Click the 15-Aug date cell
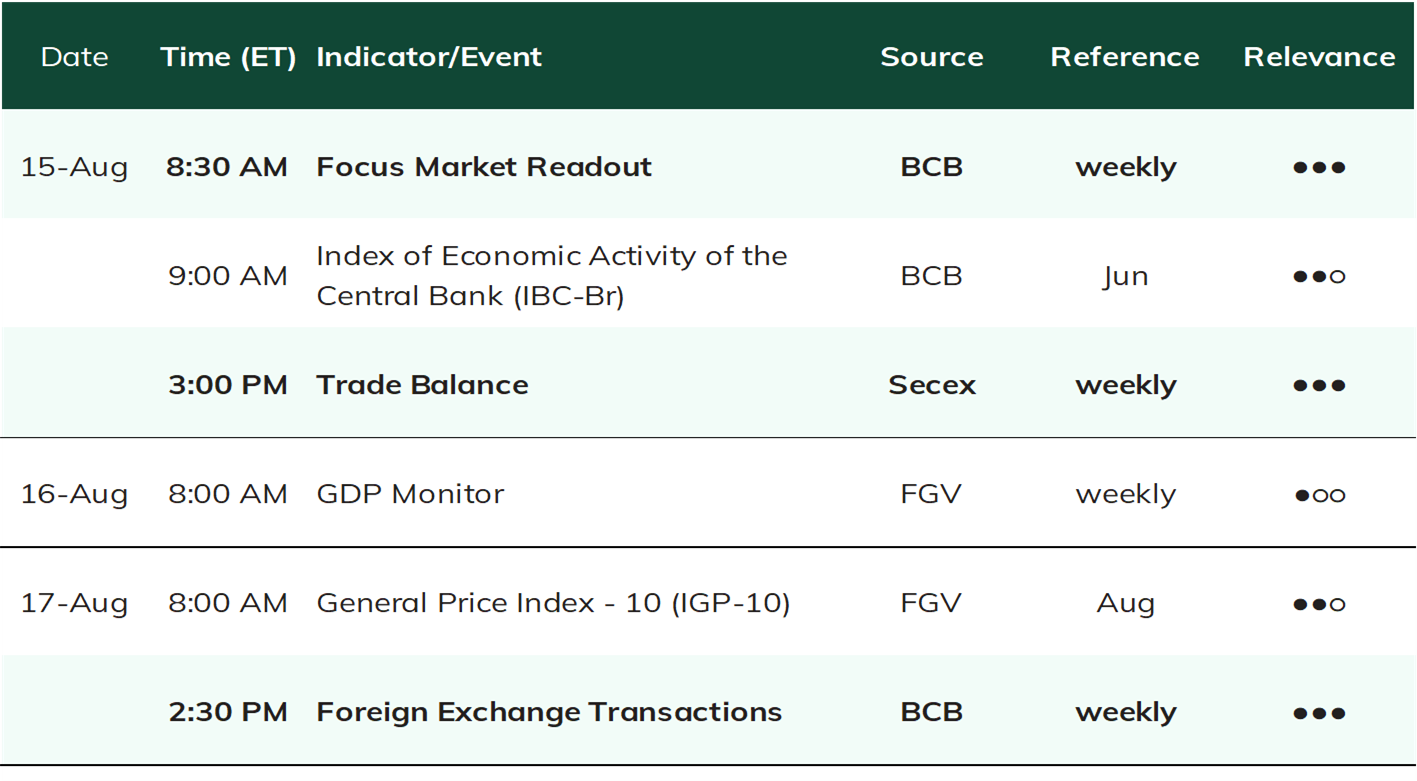Image resolution: width=1417 pixels, height=781 pixels. coord(74,167)
